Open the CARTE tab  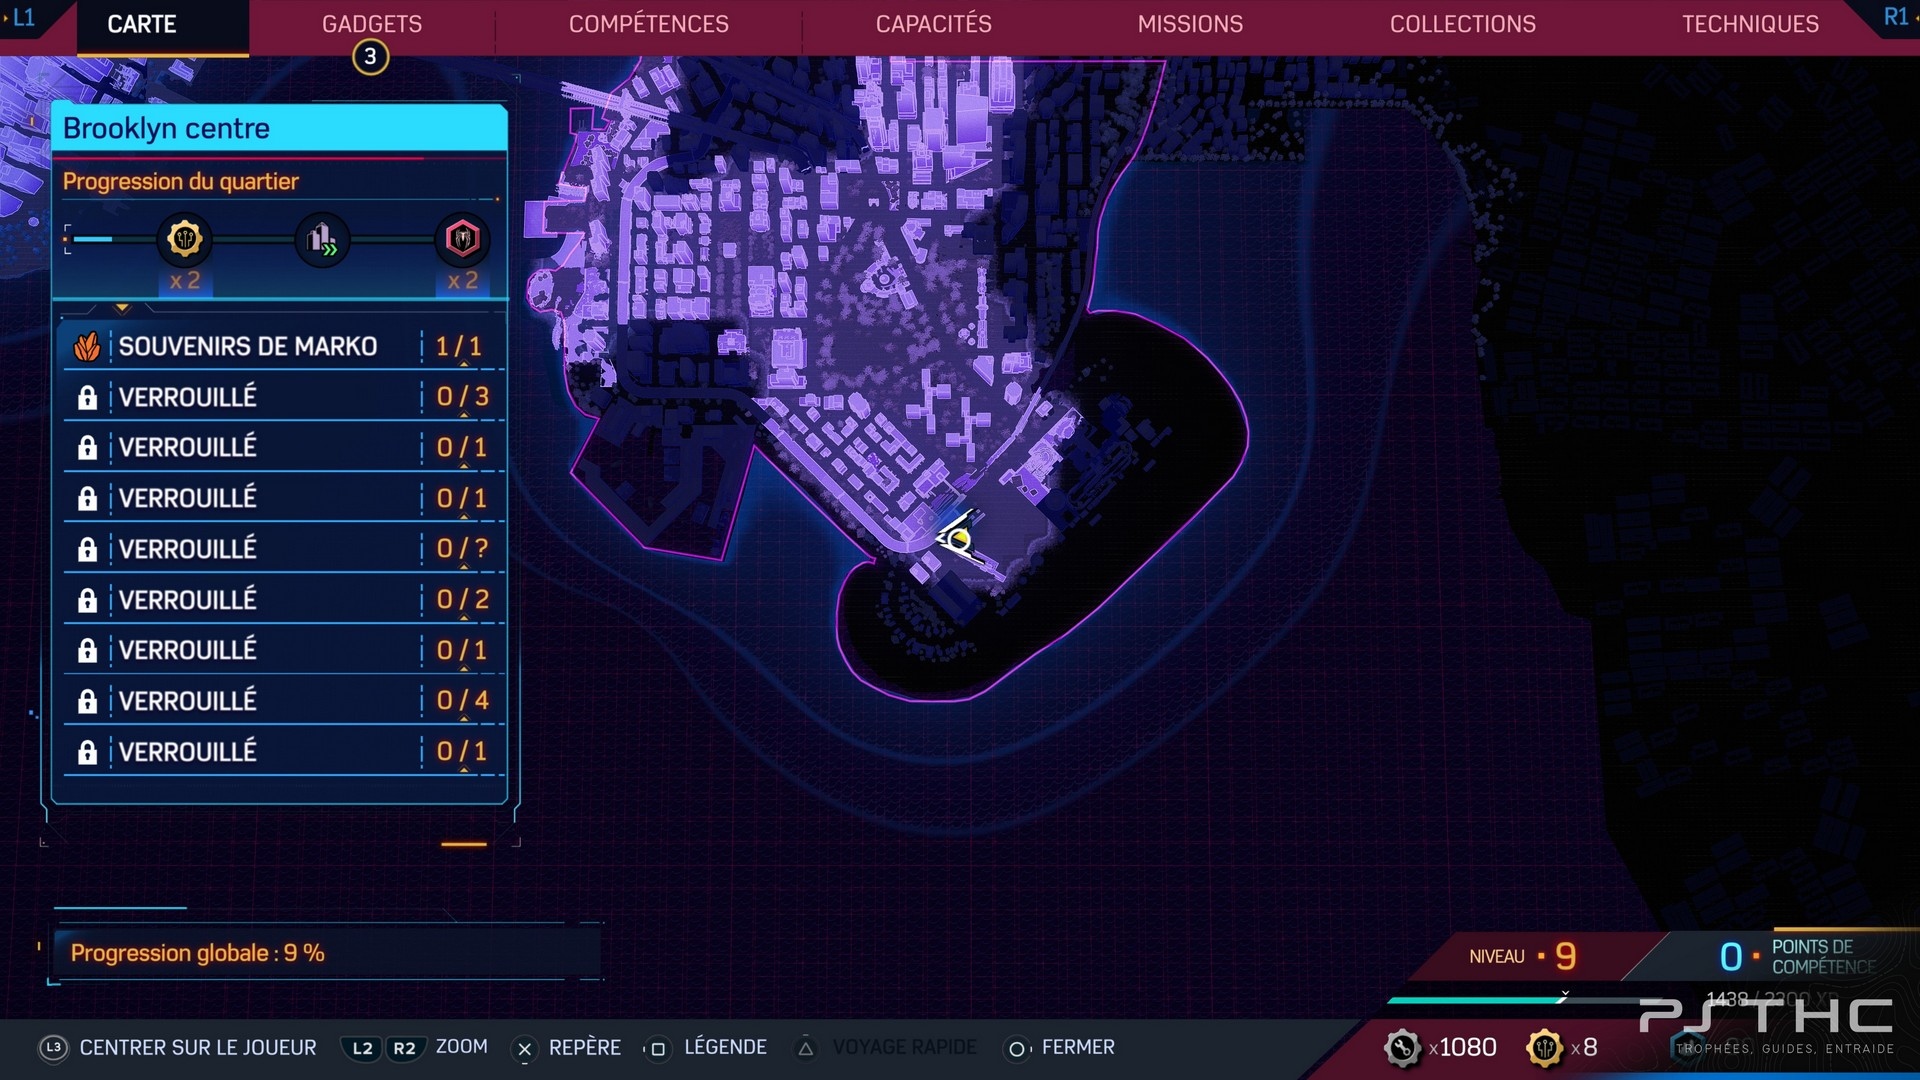(x=142, y=24)
